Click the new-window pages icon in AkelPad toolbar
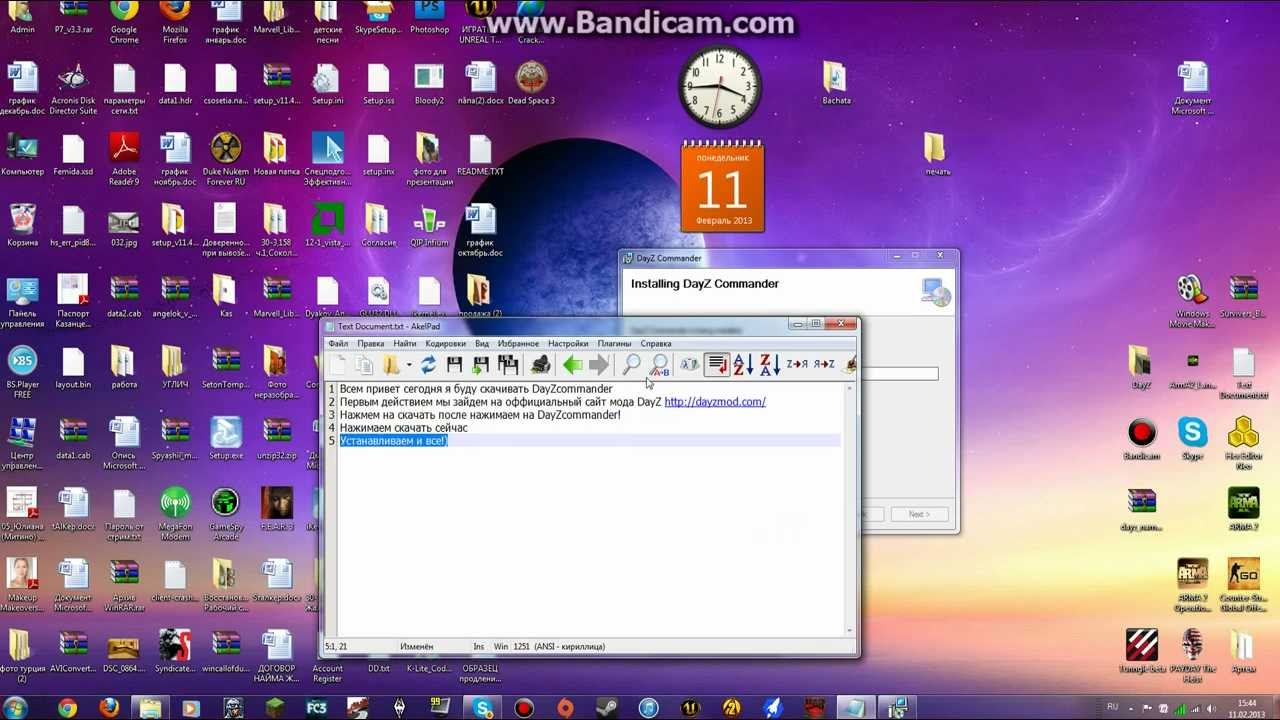The height and width of the screenshot is (720, 1280). 364,365
